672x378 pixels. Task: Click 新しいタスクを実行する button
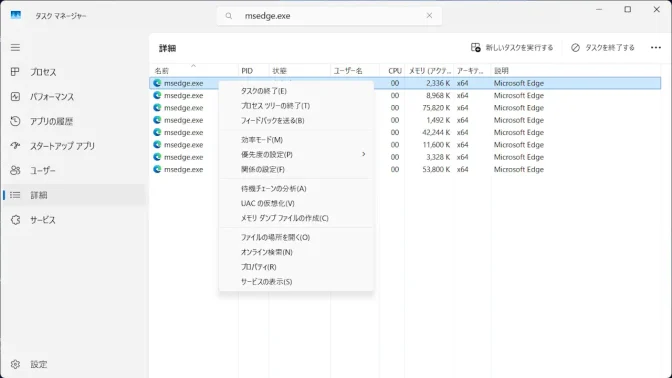tap(512, 48)
